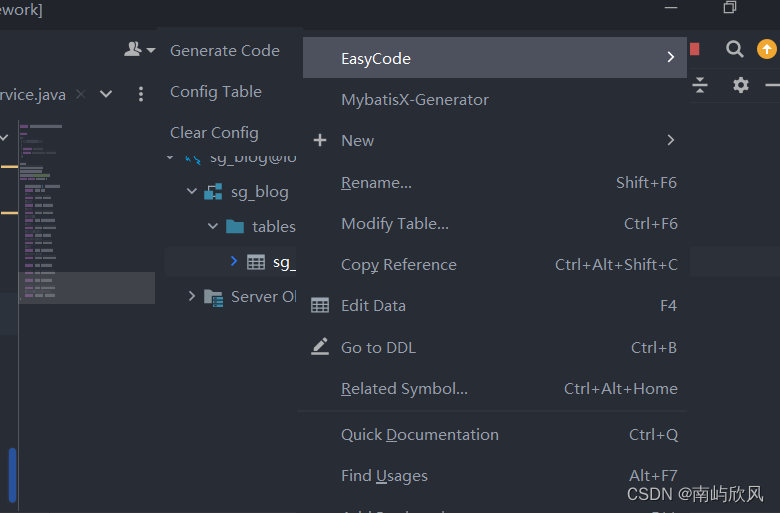Collapse the tables folder node

[212, 227]
